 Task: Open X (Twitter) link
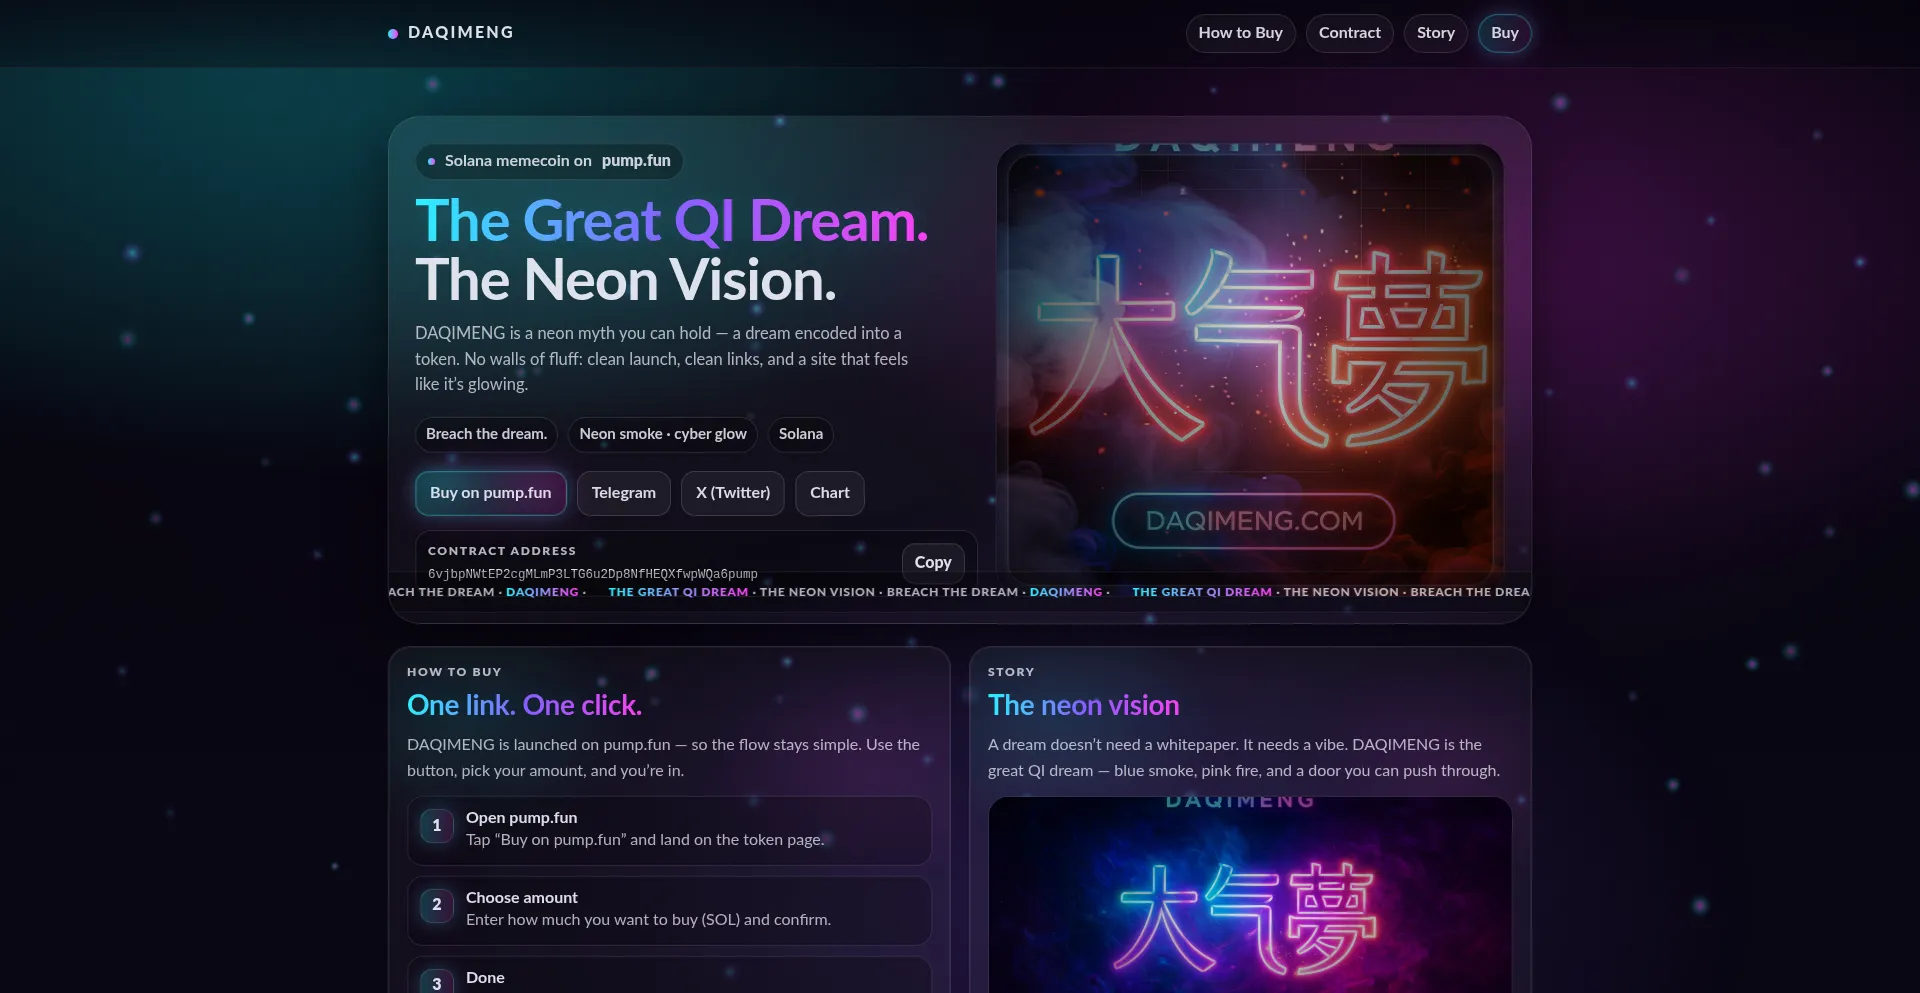733,493
